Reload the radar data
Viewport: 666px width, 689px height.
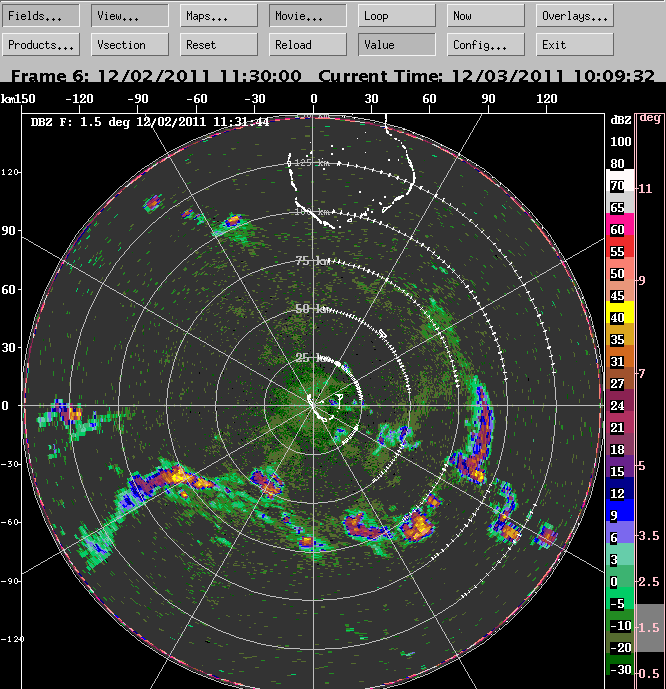pyautogui.click(x=308, y=45)
